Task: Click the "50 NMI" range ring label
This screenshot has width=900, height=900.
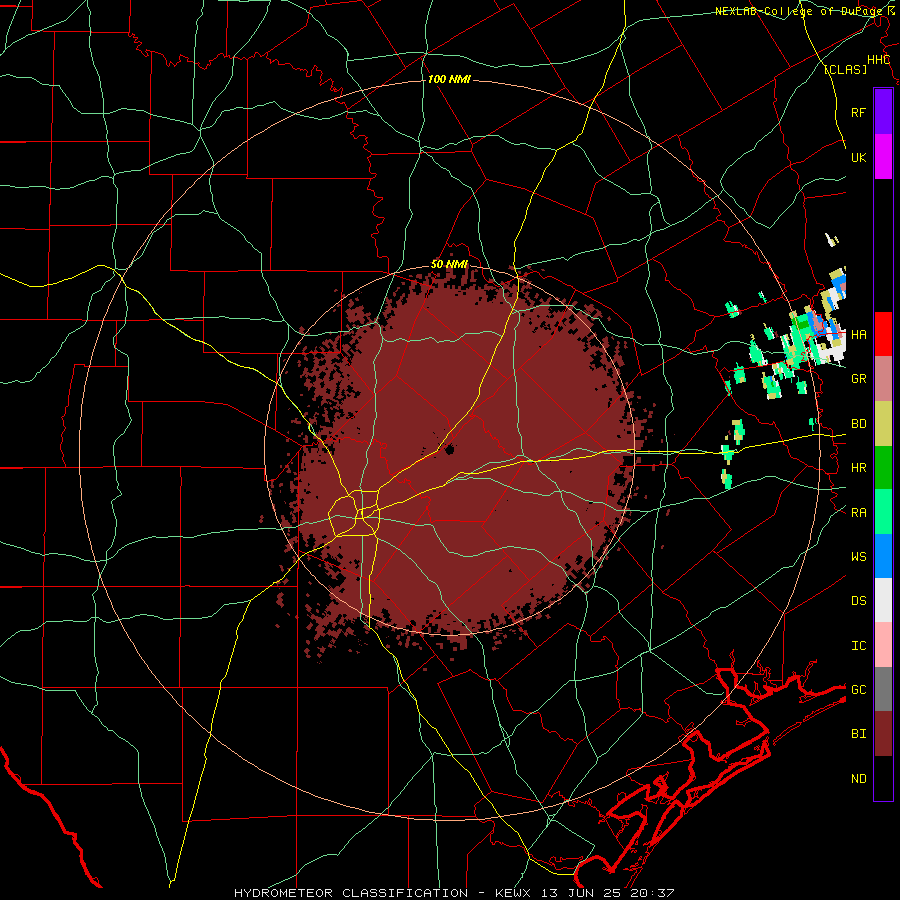Action: coord(449,264)
